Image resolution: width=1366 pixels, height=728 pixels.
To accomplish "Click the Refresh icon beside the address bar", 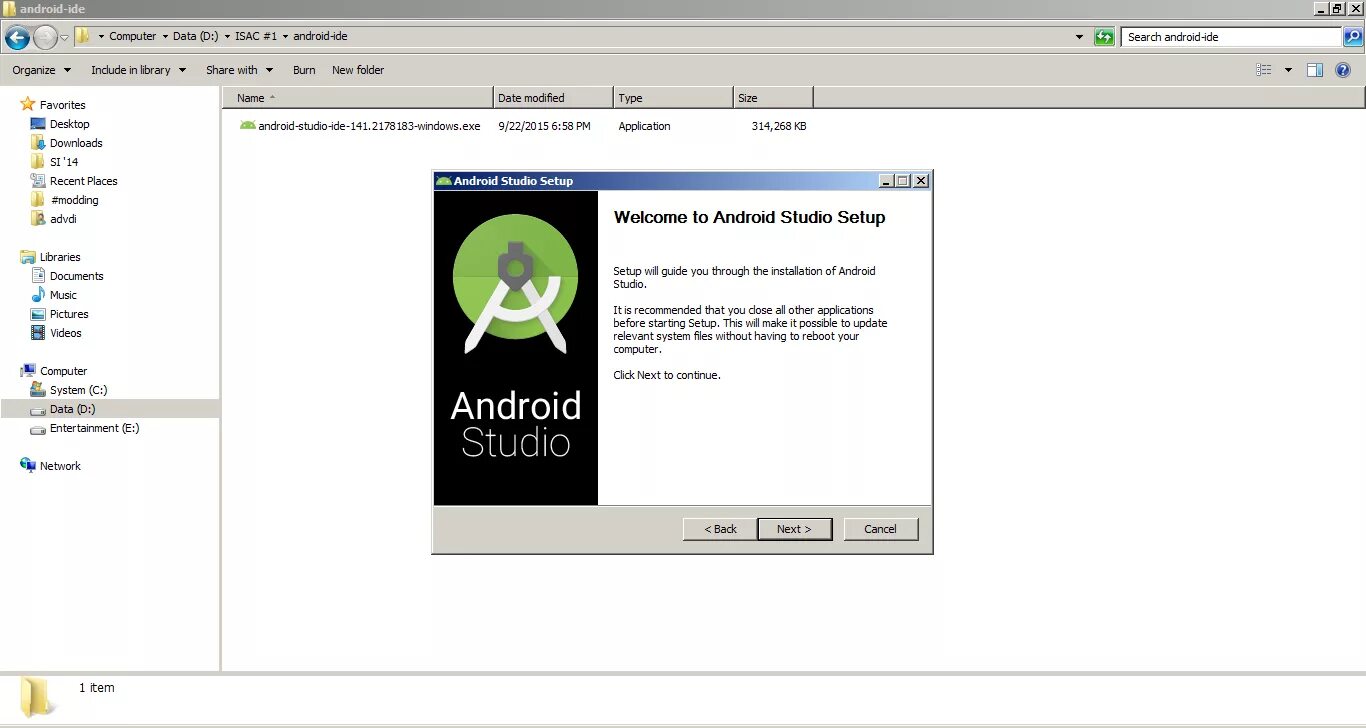I will coord(1104,37).
